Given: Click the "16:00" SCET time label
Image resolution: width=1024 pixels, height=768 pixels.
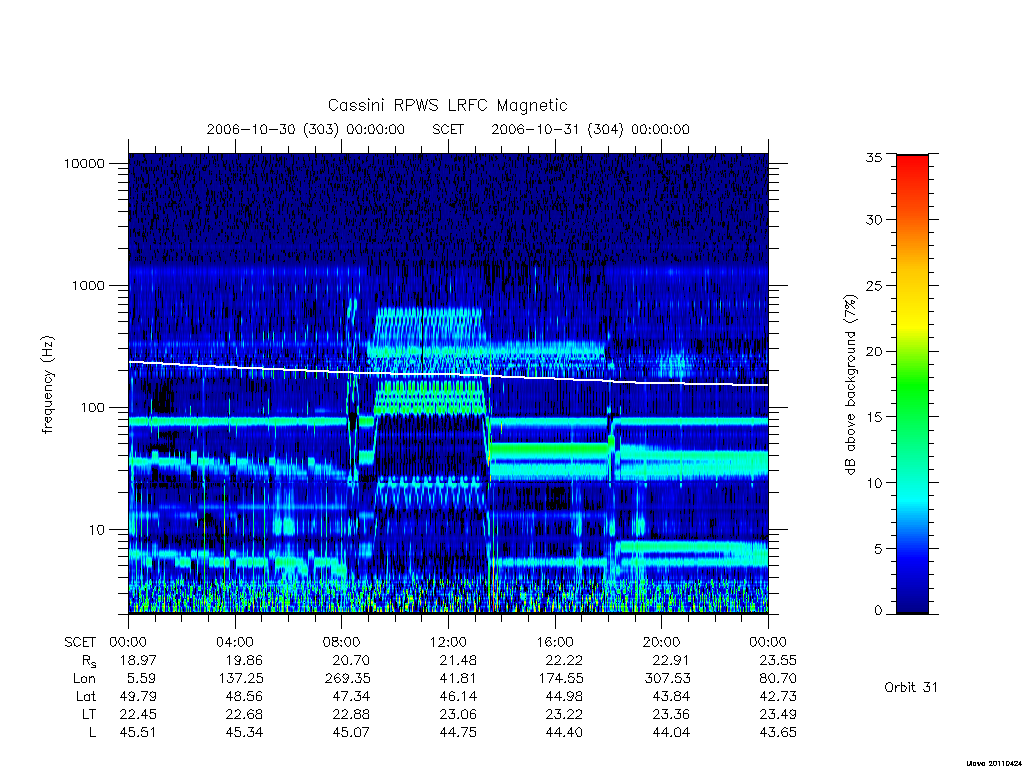Looking at the screenshot, I should 554,642.
